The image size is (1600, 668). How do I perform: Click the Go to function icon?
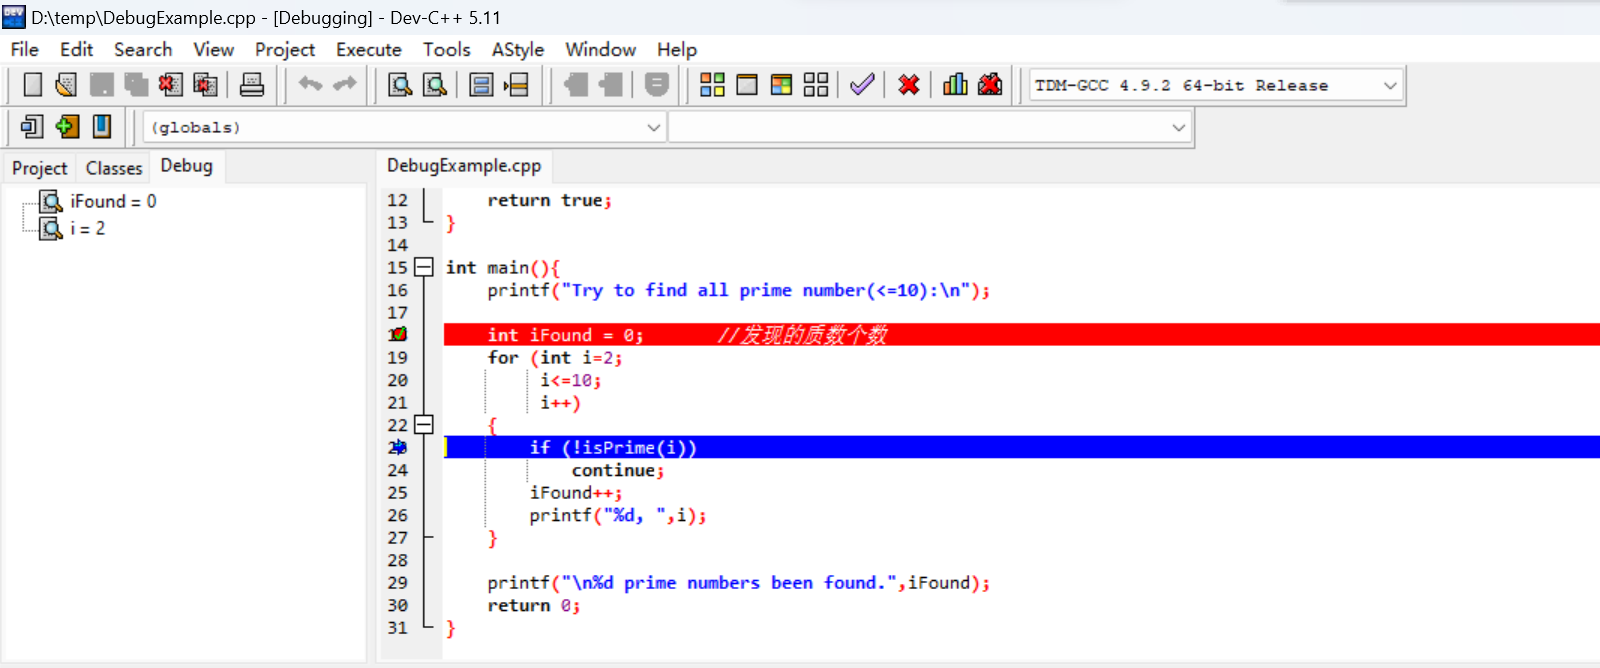coord(481,85)
